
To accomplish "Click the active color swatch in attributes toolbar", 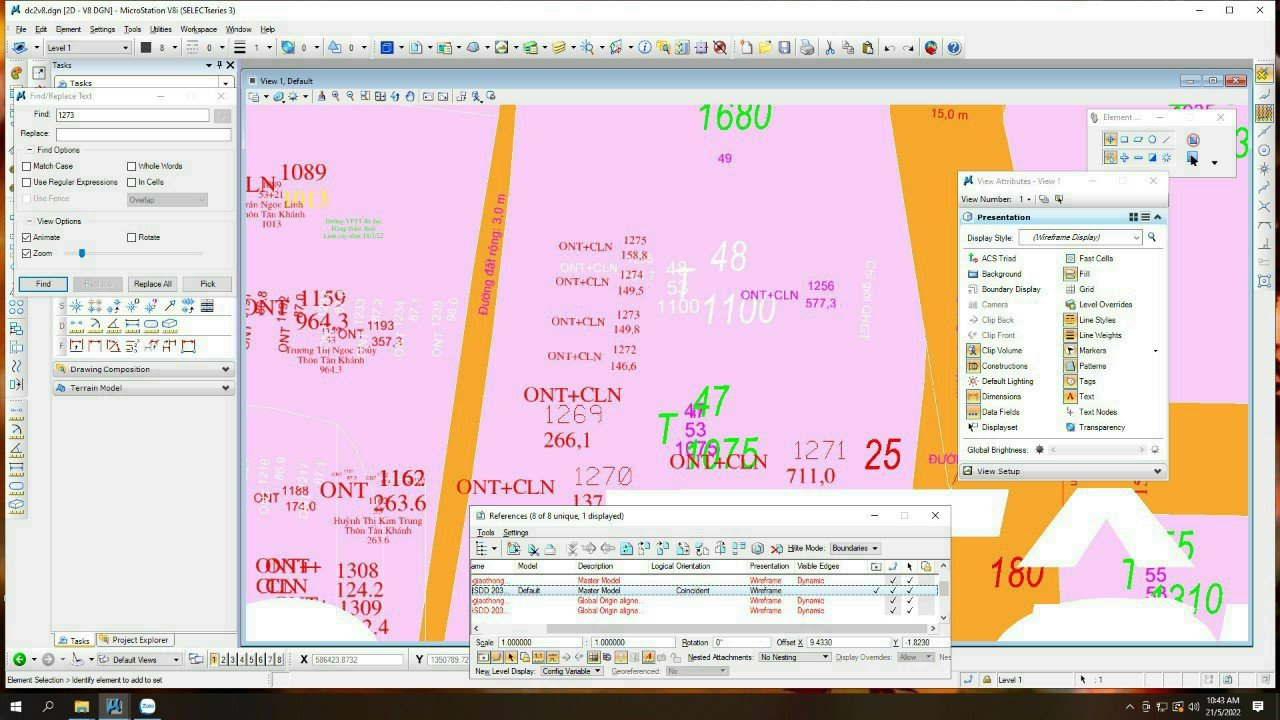I will [146, 47].
